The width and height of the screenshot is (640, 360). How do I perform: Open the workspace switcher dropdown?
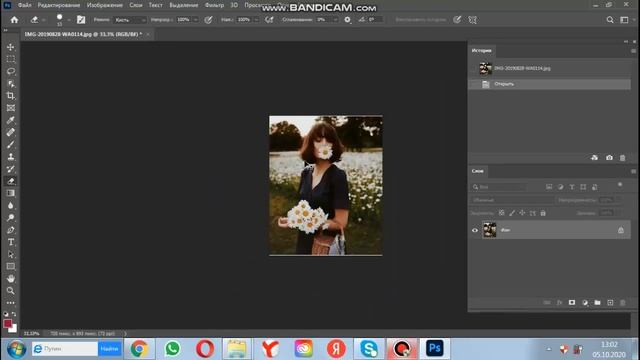coord(624,20)
